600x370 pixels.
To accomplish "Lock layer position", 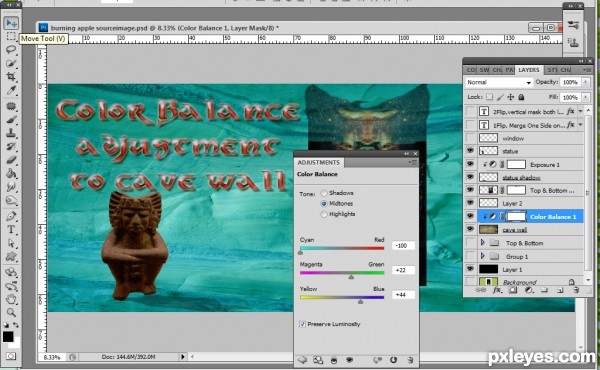I will 510,97.
